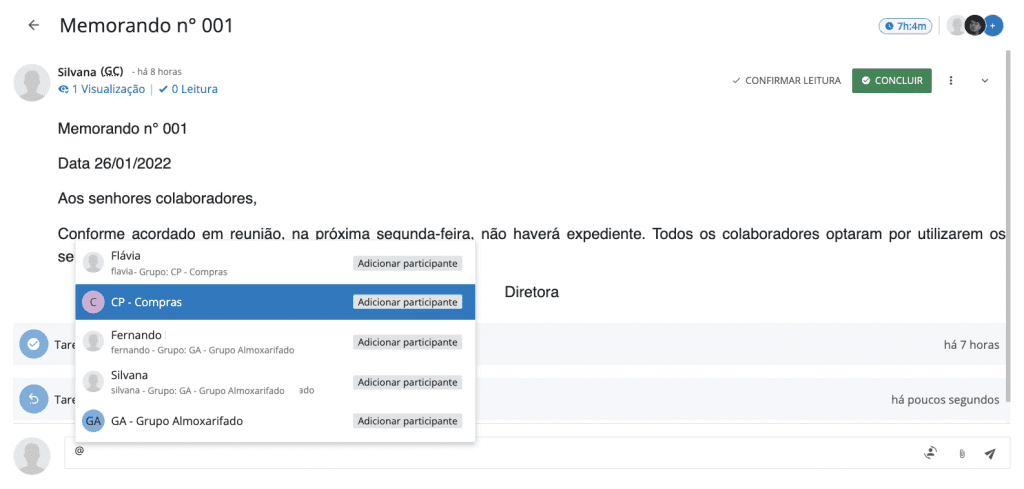This screenshot has width=1024, height=489.
Task: Click the blue plus add participant icon
Action: [992, 26]
